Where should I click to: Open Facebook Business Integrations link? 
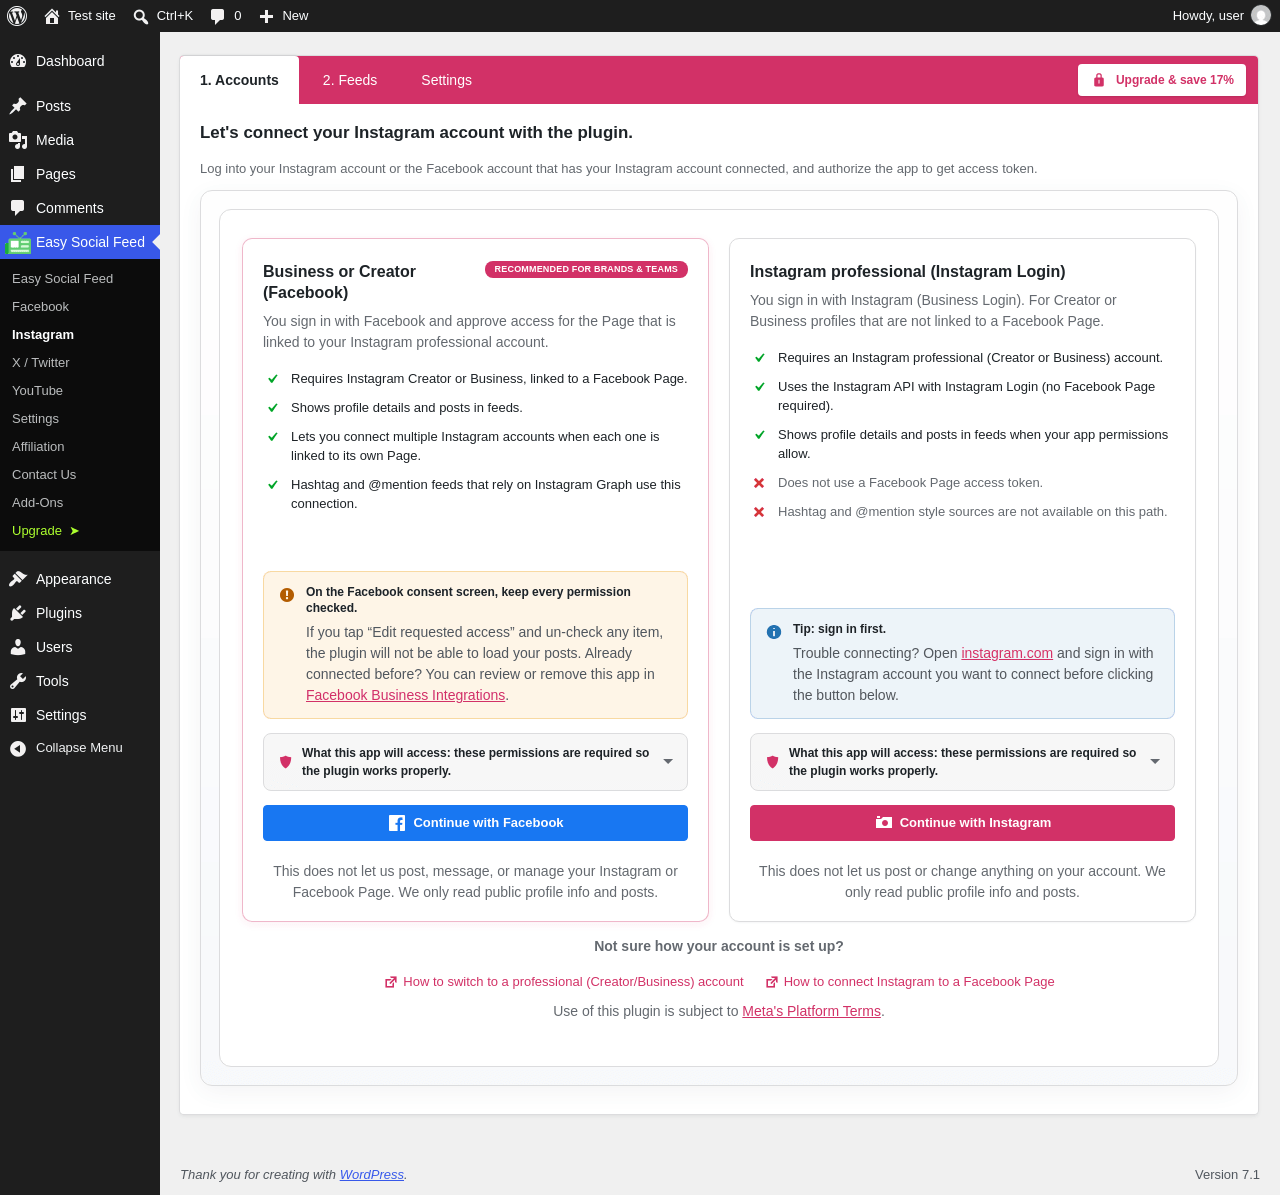[405, 695]
